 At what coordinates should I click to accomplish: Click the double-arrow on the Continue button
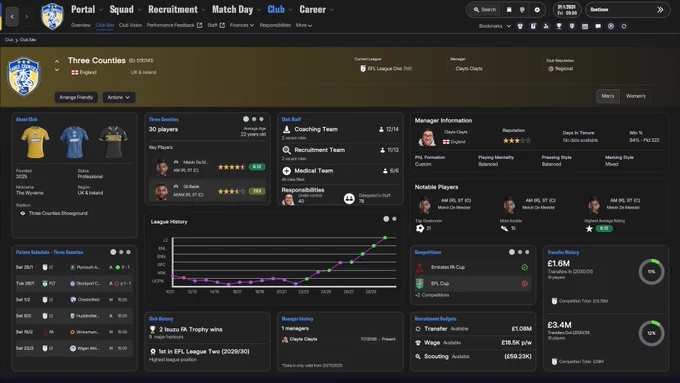point(660,10)
